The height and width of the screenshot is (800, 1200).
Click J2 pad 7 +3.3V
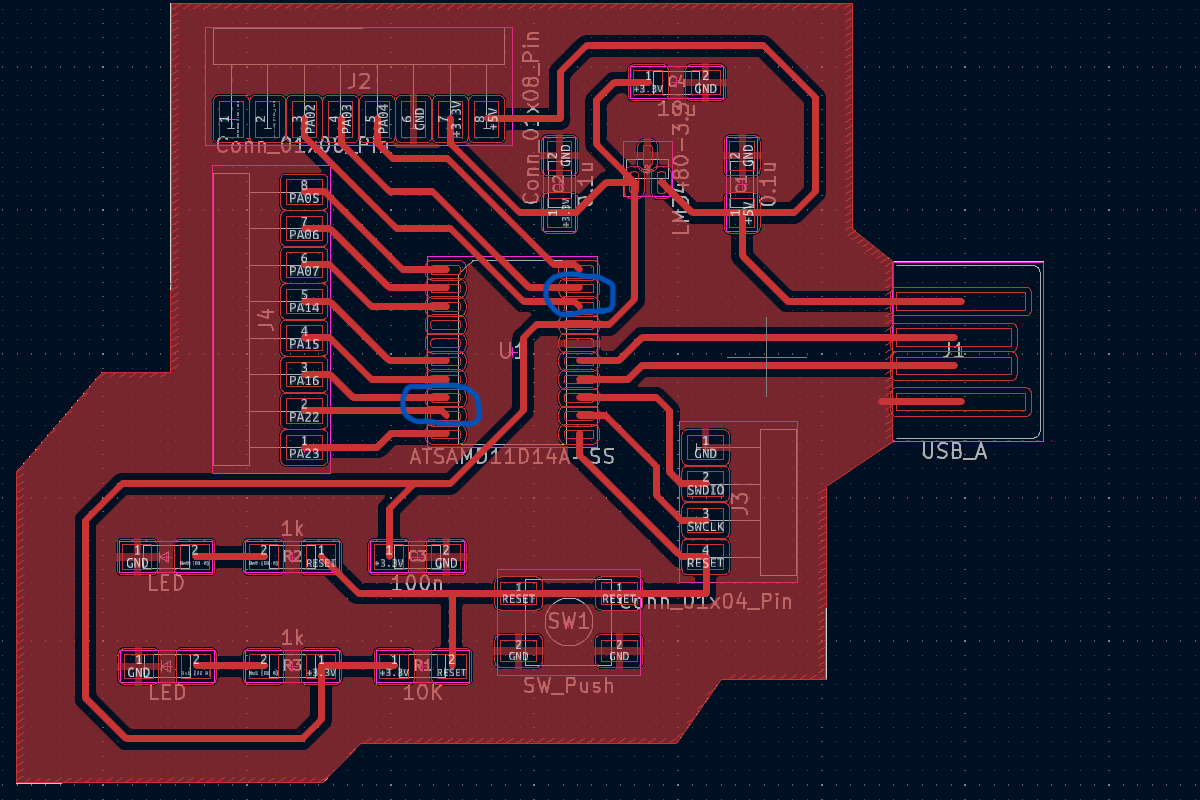(x=451, y=119)
